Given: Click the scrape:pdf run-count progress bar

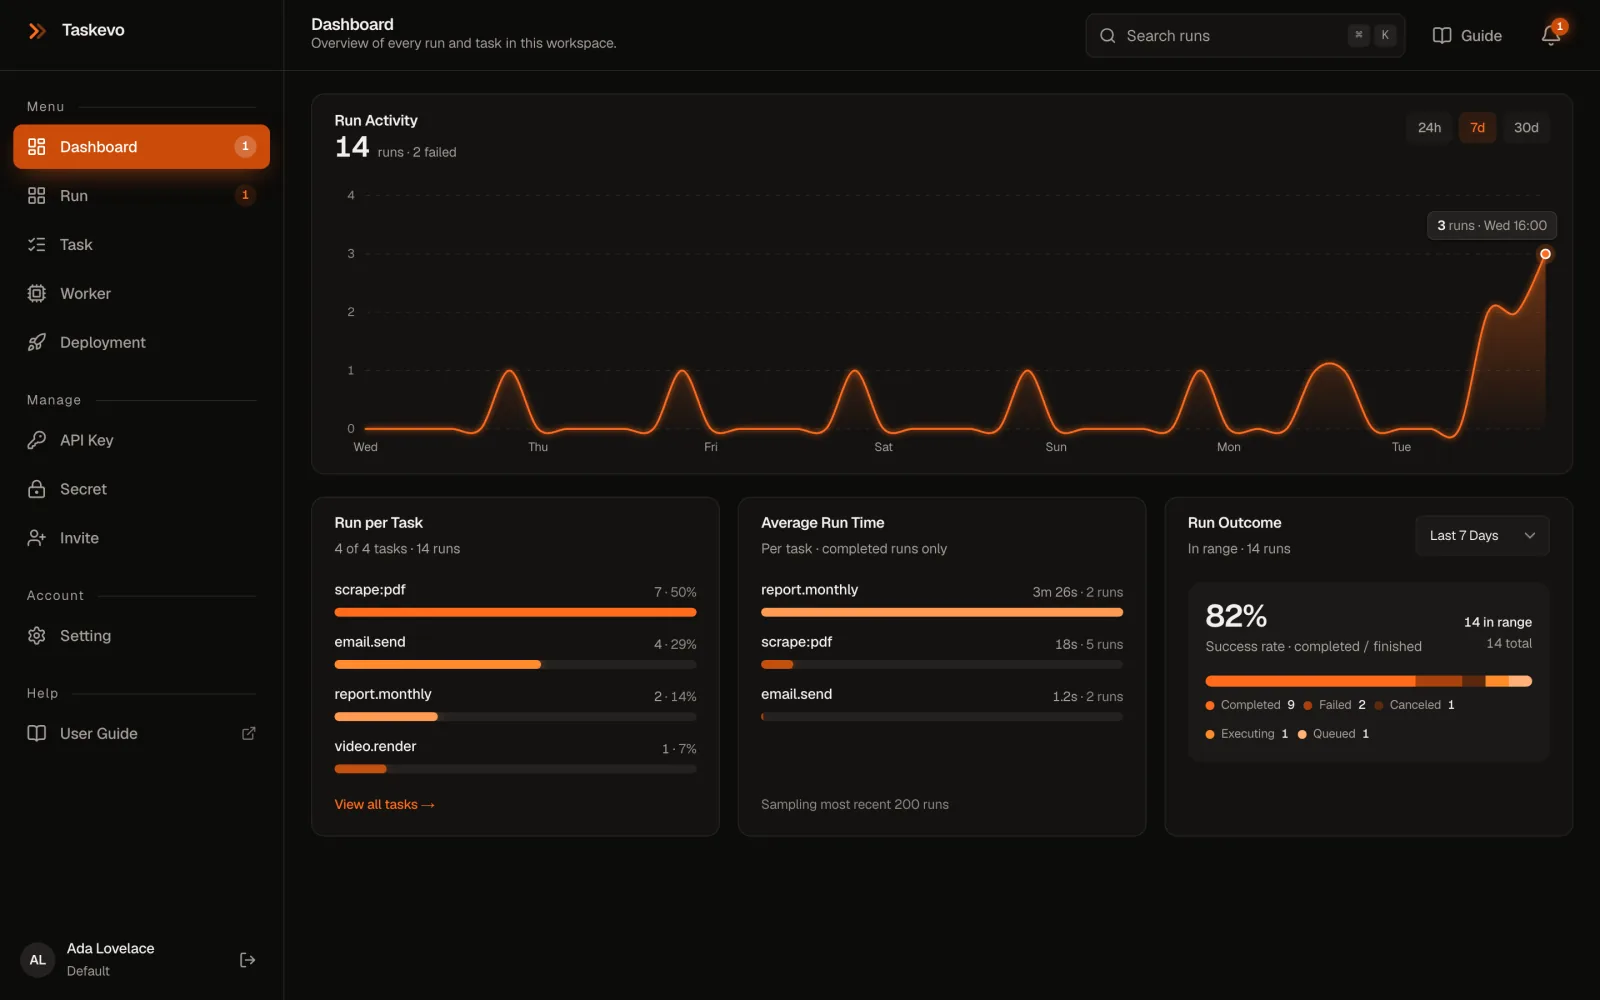Looking at the screenshot, I should point(515,612).
